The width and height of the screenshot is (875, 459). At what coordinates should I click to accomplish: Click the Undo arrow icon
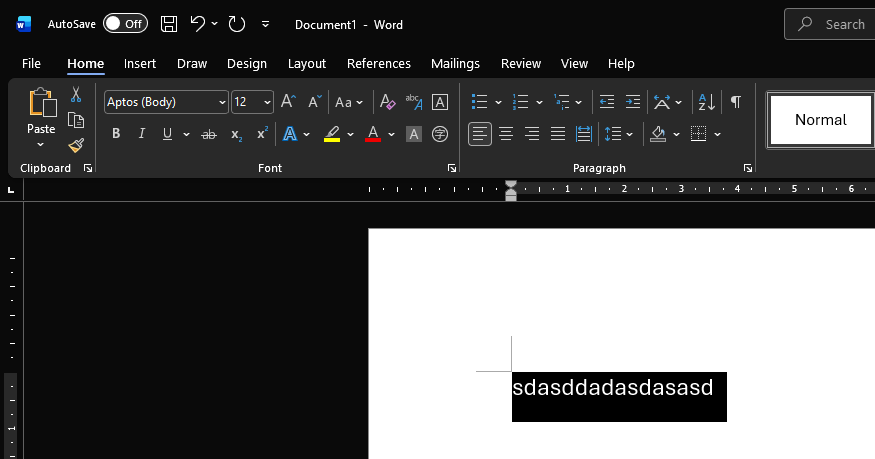tap(198, 24)
